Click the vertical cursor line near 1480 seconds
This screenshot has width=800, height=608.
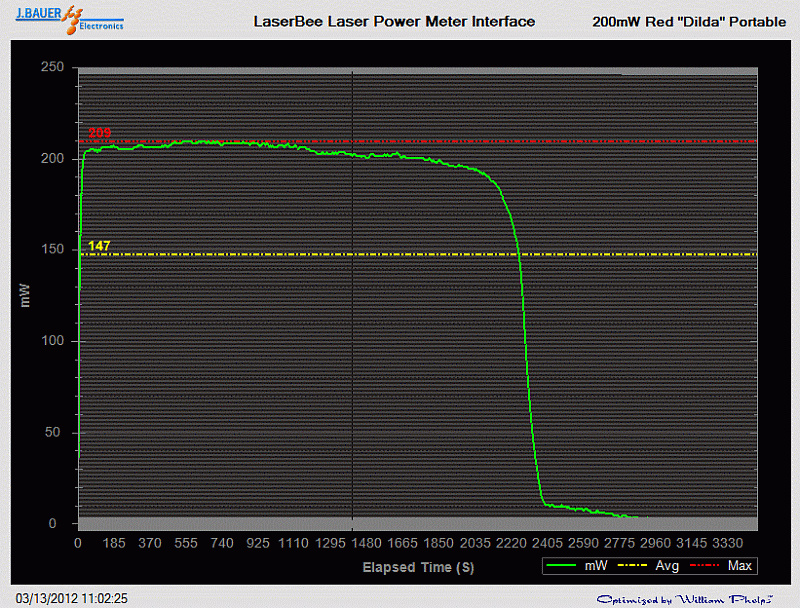pos(352,300)
